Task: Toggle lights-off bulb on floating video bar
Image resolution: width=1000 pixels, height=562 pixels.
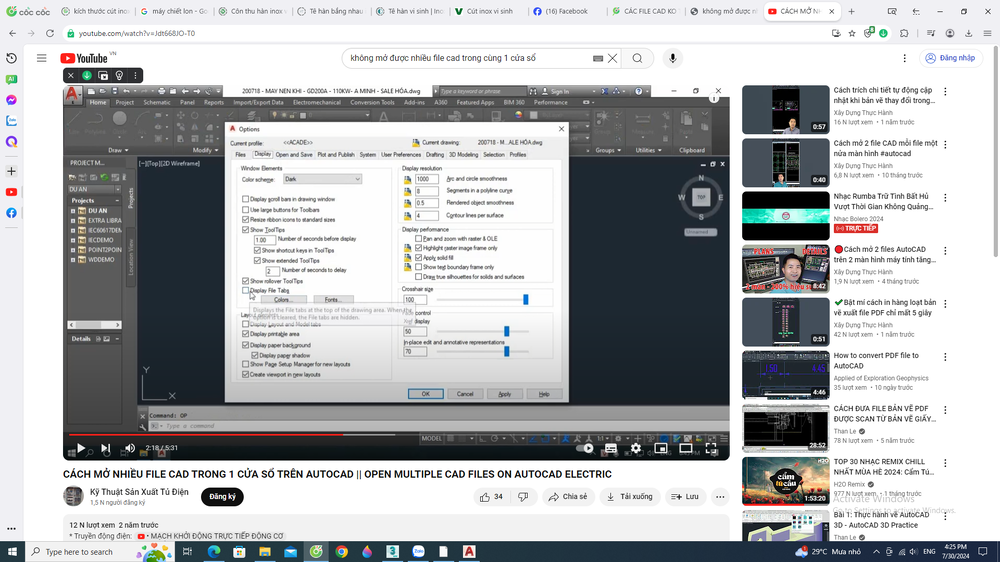Action: point(119,75)
